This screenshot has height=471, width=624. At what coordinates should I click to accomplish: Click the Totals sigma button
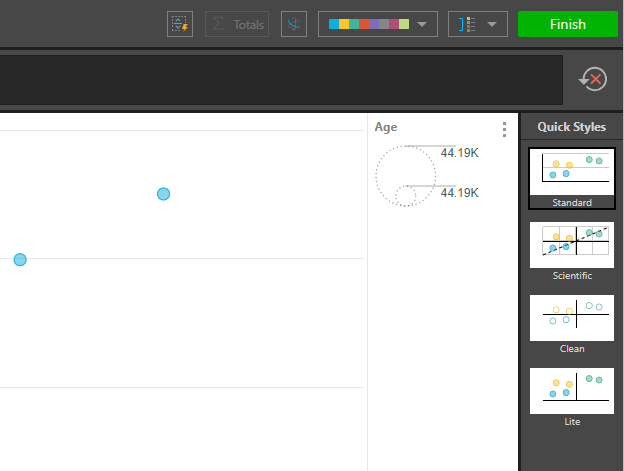coord(237,24)
